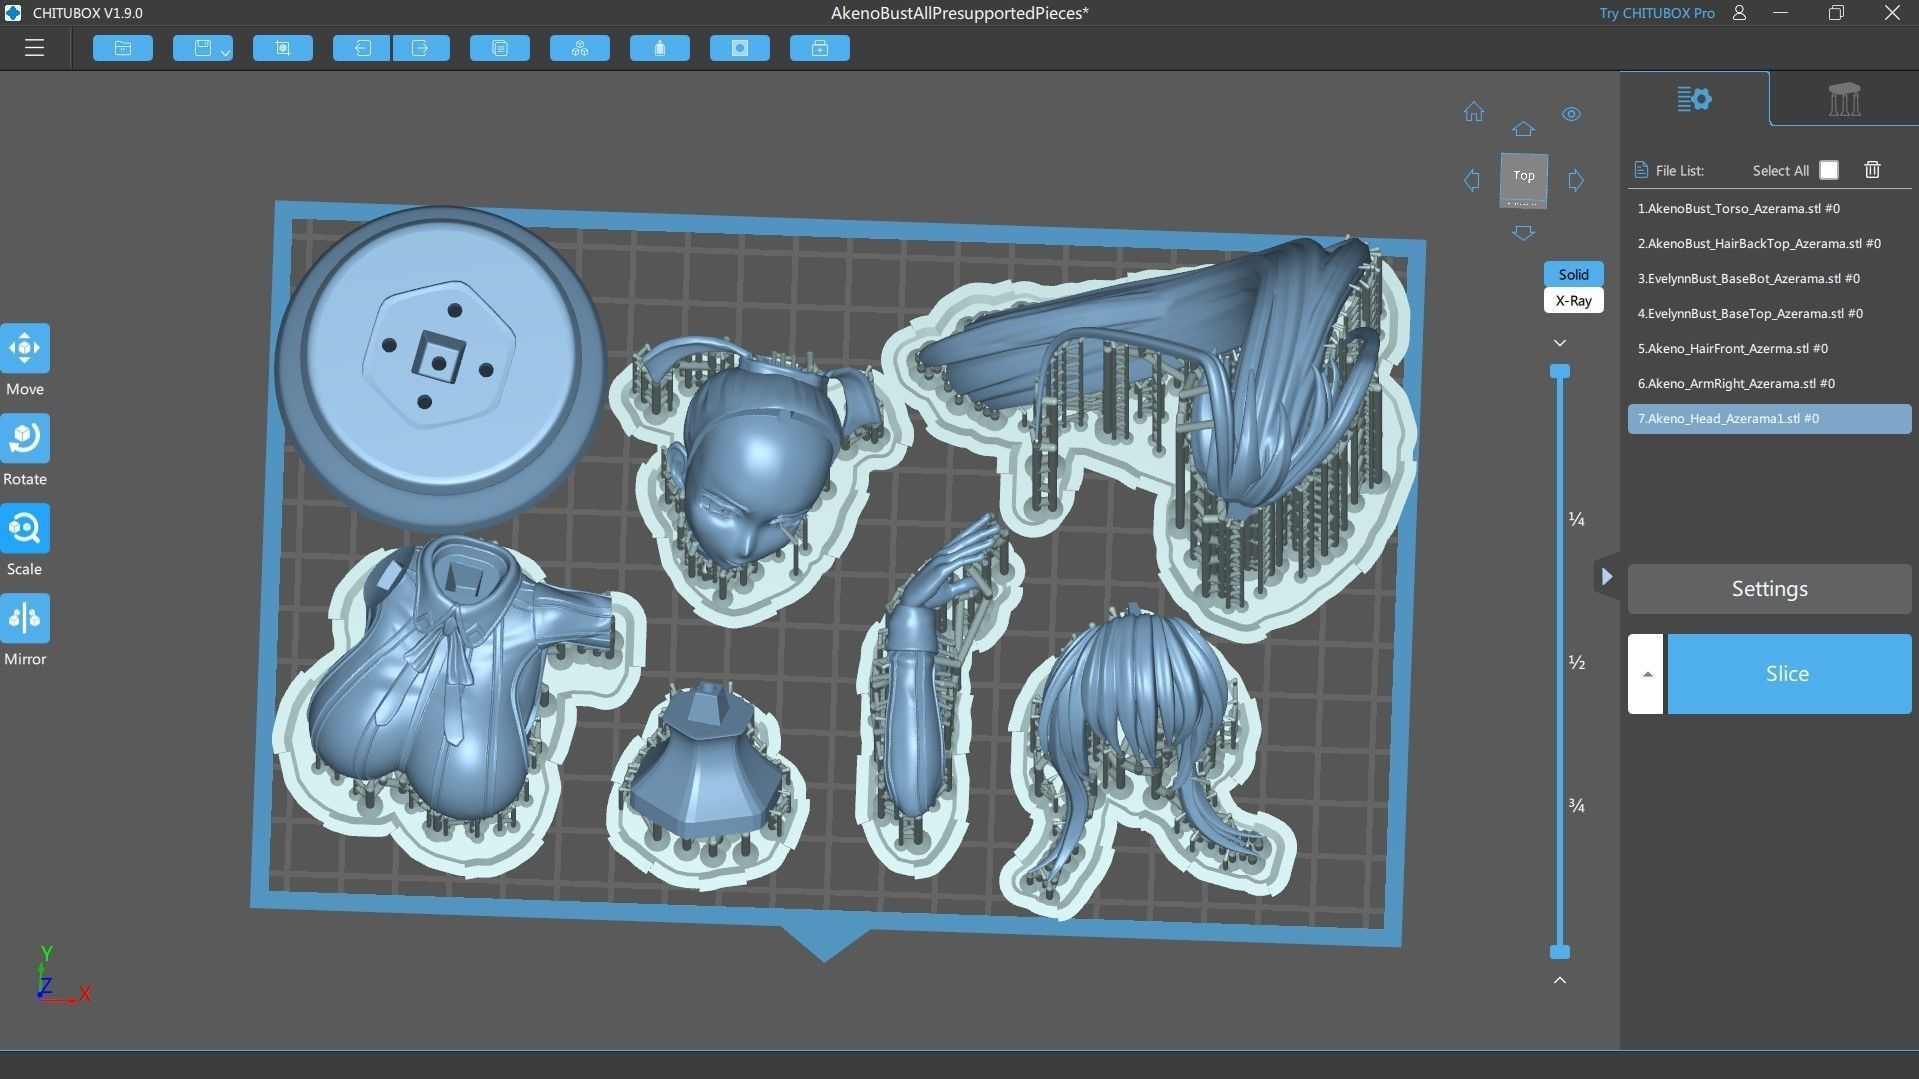The height and width of the screenshot is (1079, 1919).
Task: Click the hollow model bottle icon
Action: point(660,48)
